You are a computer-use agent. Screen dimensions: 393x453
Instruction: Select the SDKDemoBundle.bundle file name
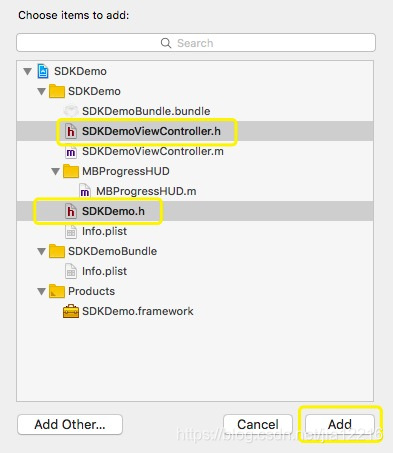click(146, 111)
